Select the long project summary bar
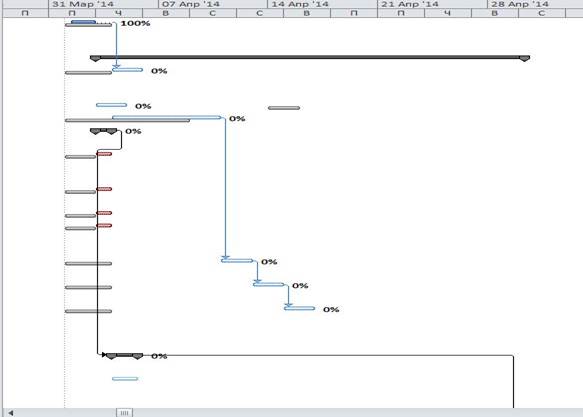583x417 pixels. [310, 58]
